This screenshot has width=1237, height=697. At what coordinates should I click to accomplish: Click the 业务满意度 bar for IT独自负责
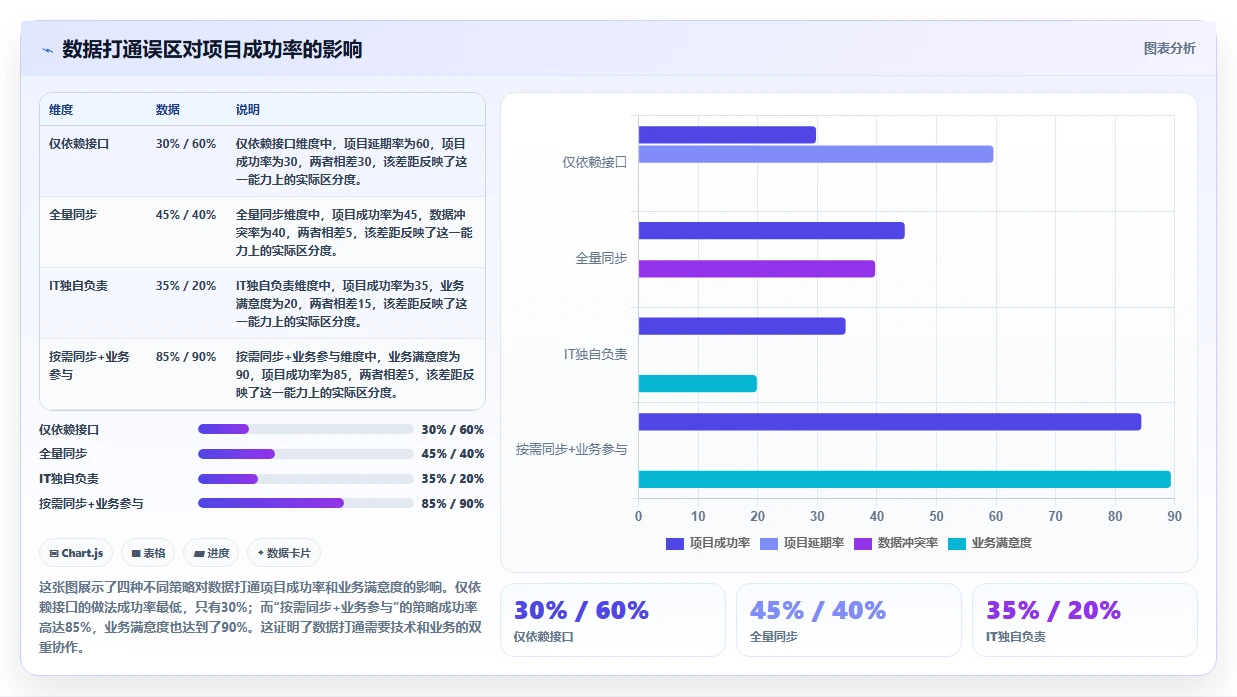coord(698,384)
